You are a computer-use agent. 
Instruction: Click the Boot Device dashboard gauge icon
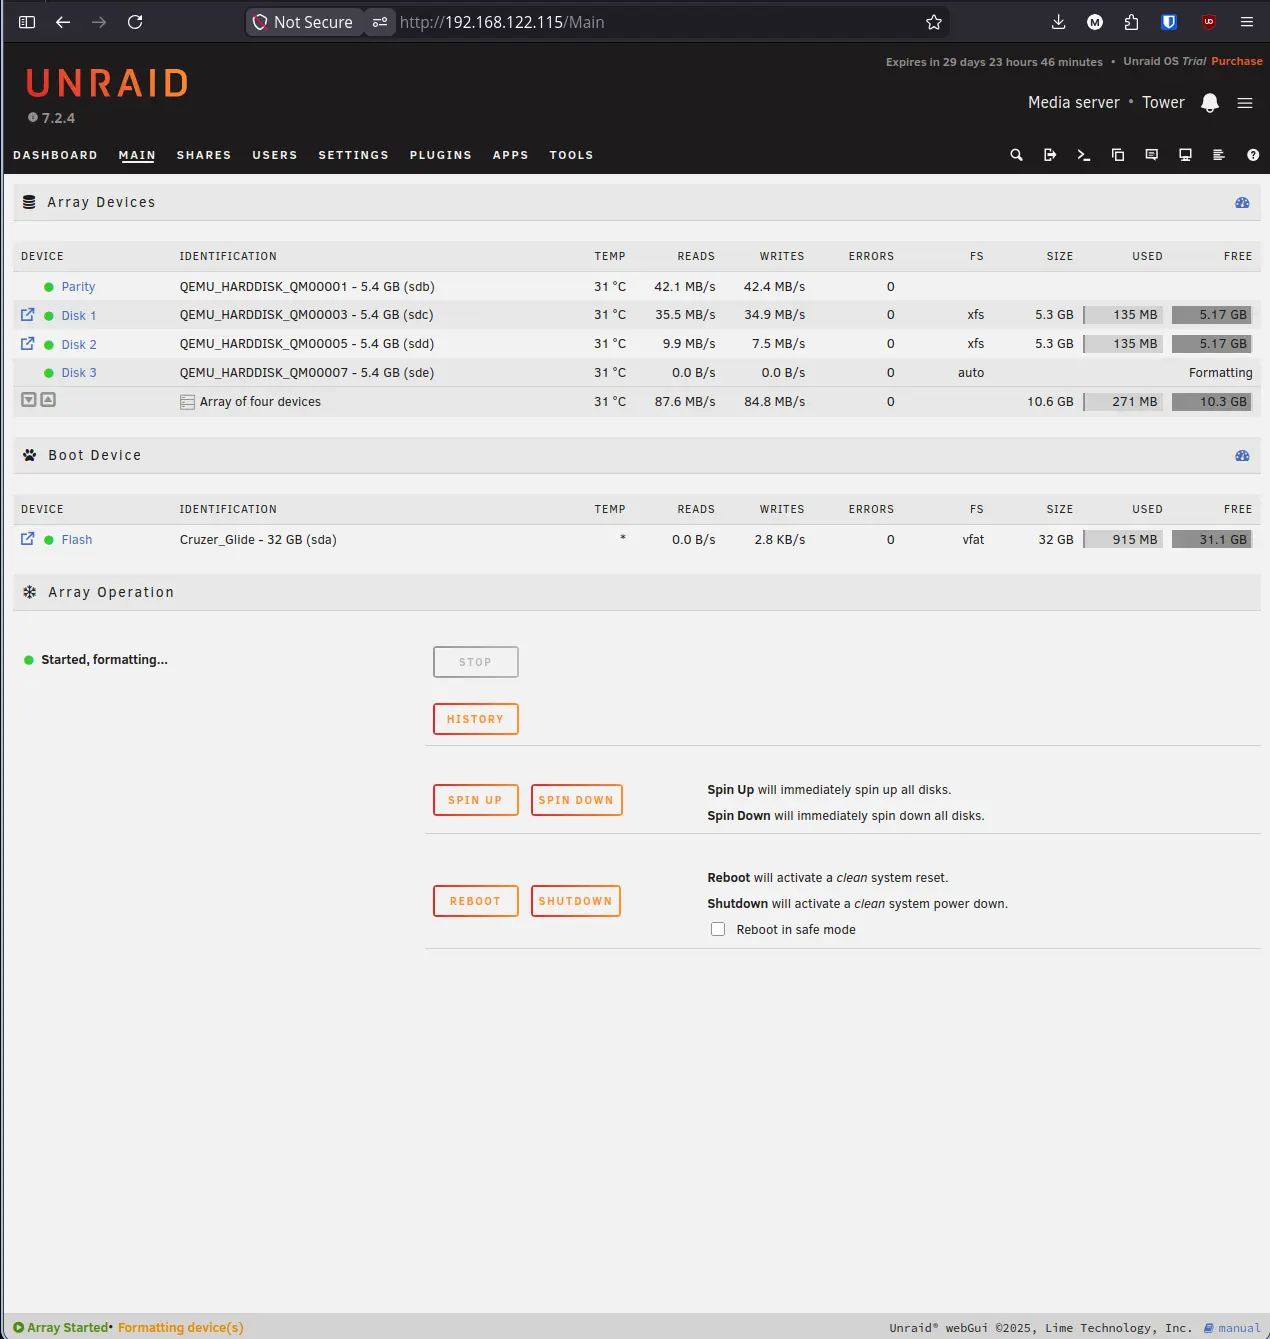1242,455
